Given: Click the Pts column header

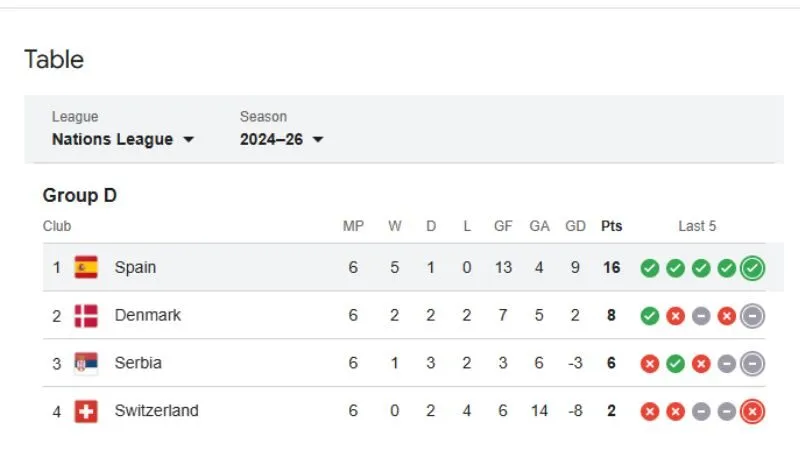Looking at the screenshot, I should pyautogui.click(x=611, y=226).
